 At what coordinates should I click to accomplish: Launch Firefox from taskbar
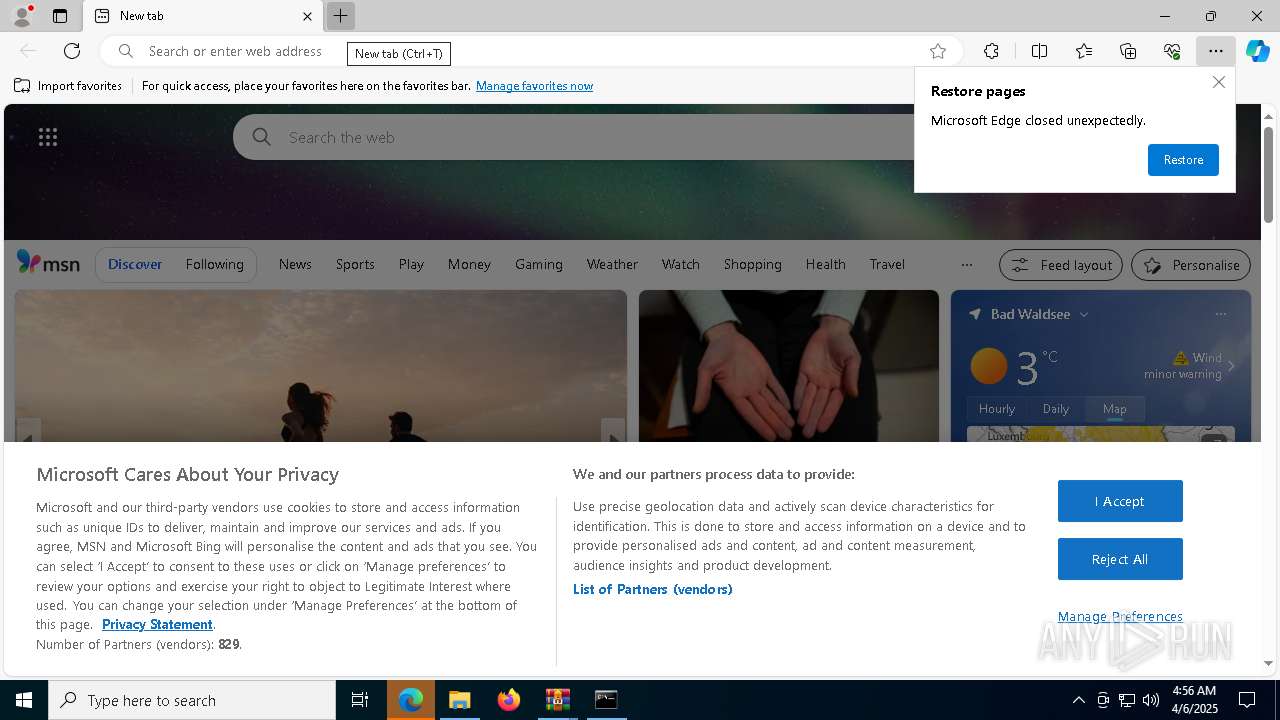pos(509,700)
